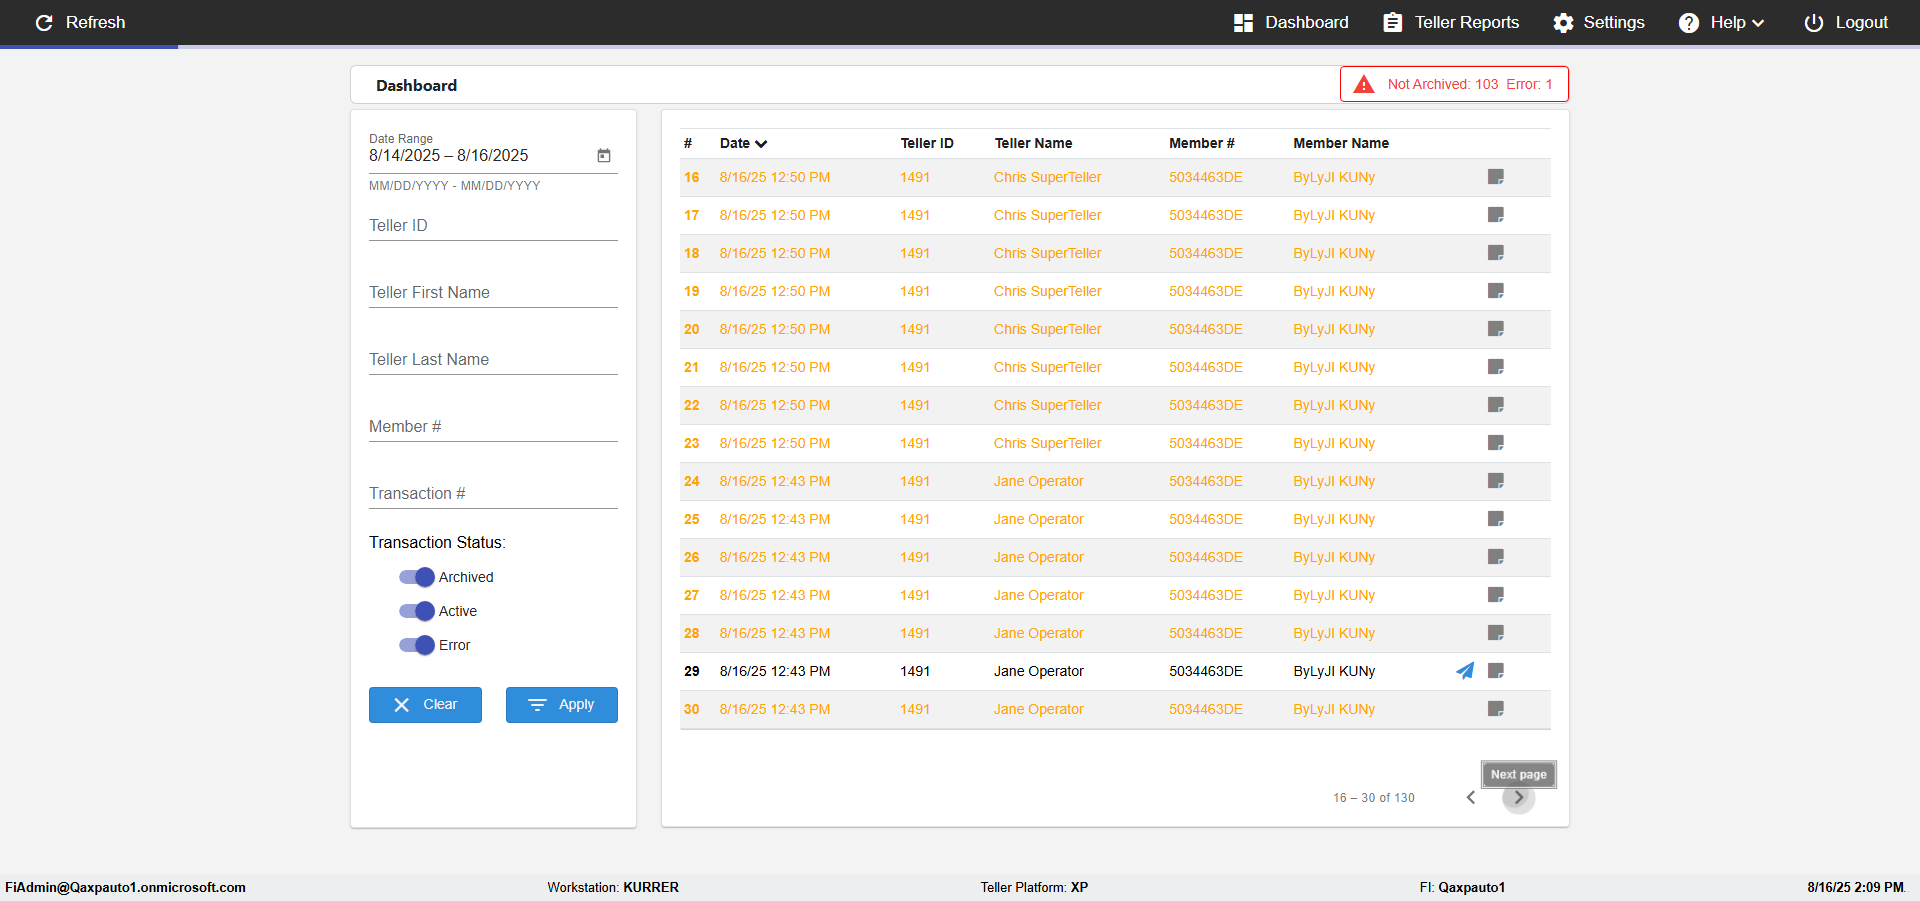Open the note icon for row 30
Viewport: 1920px width, 901px height.
pyautogui.click(x=1496, y=709)
